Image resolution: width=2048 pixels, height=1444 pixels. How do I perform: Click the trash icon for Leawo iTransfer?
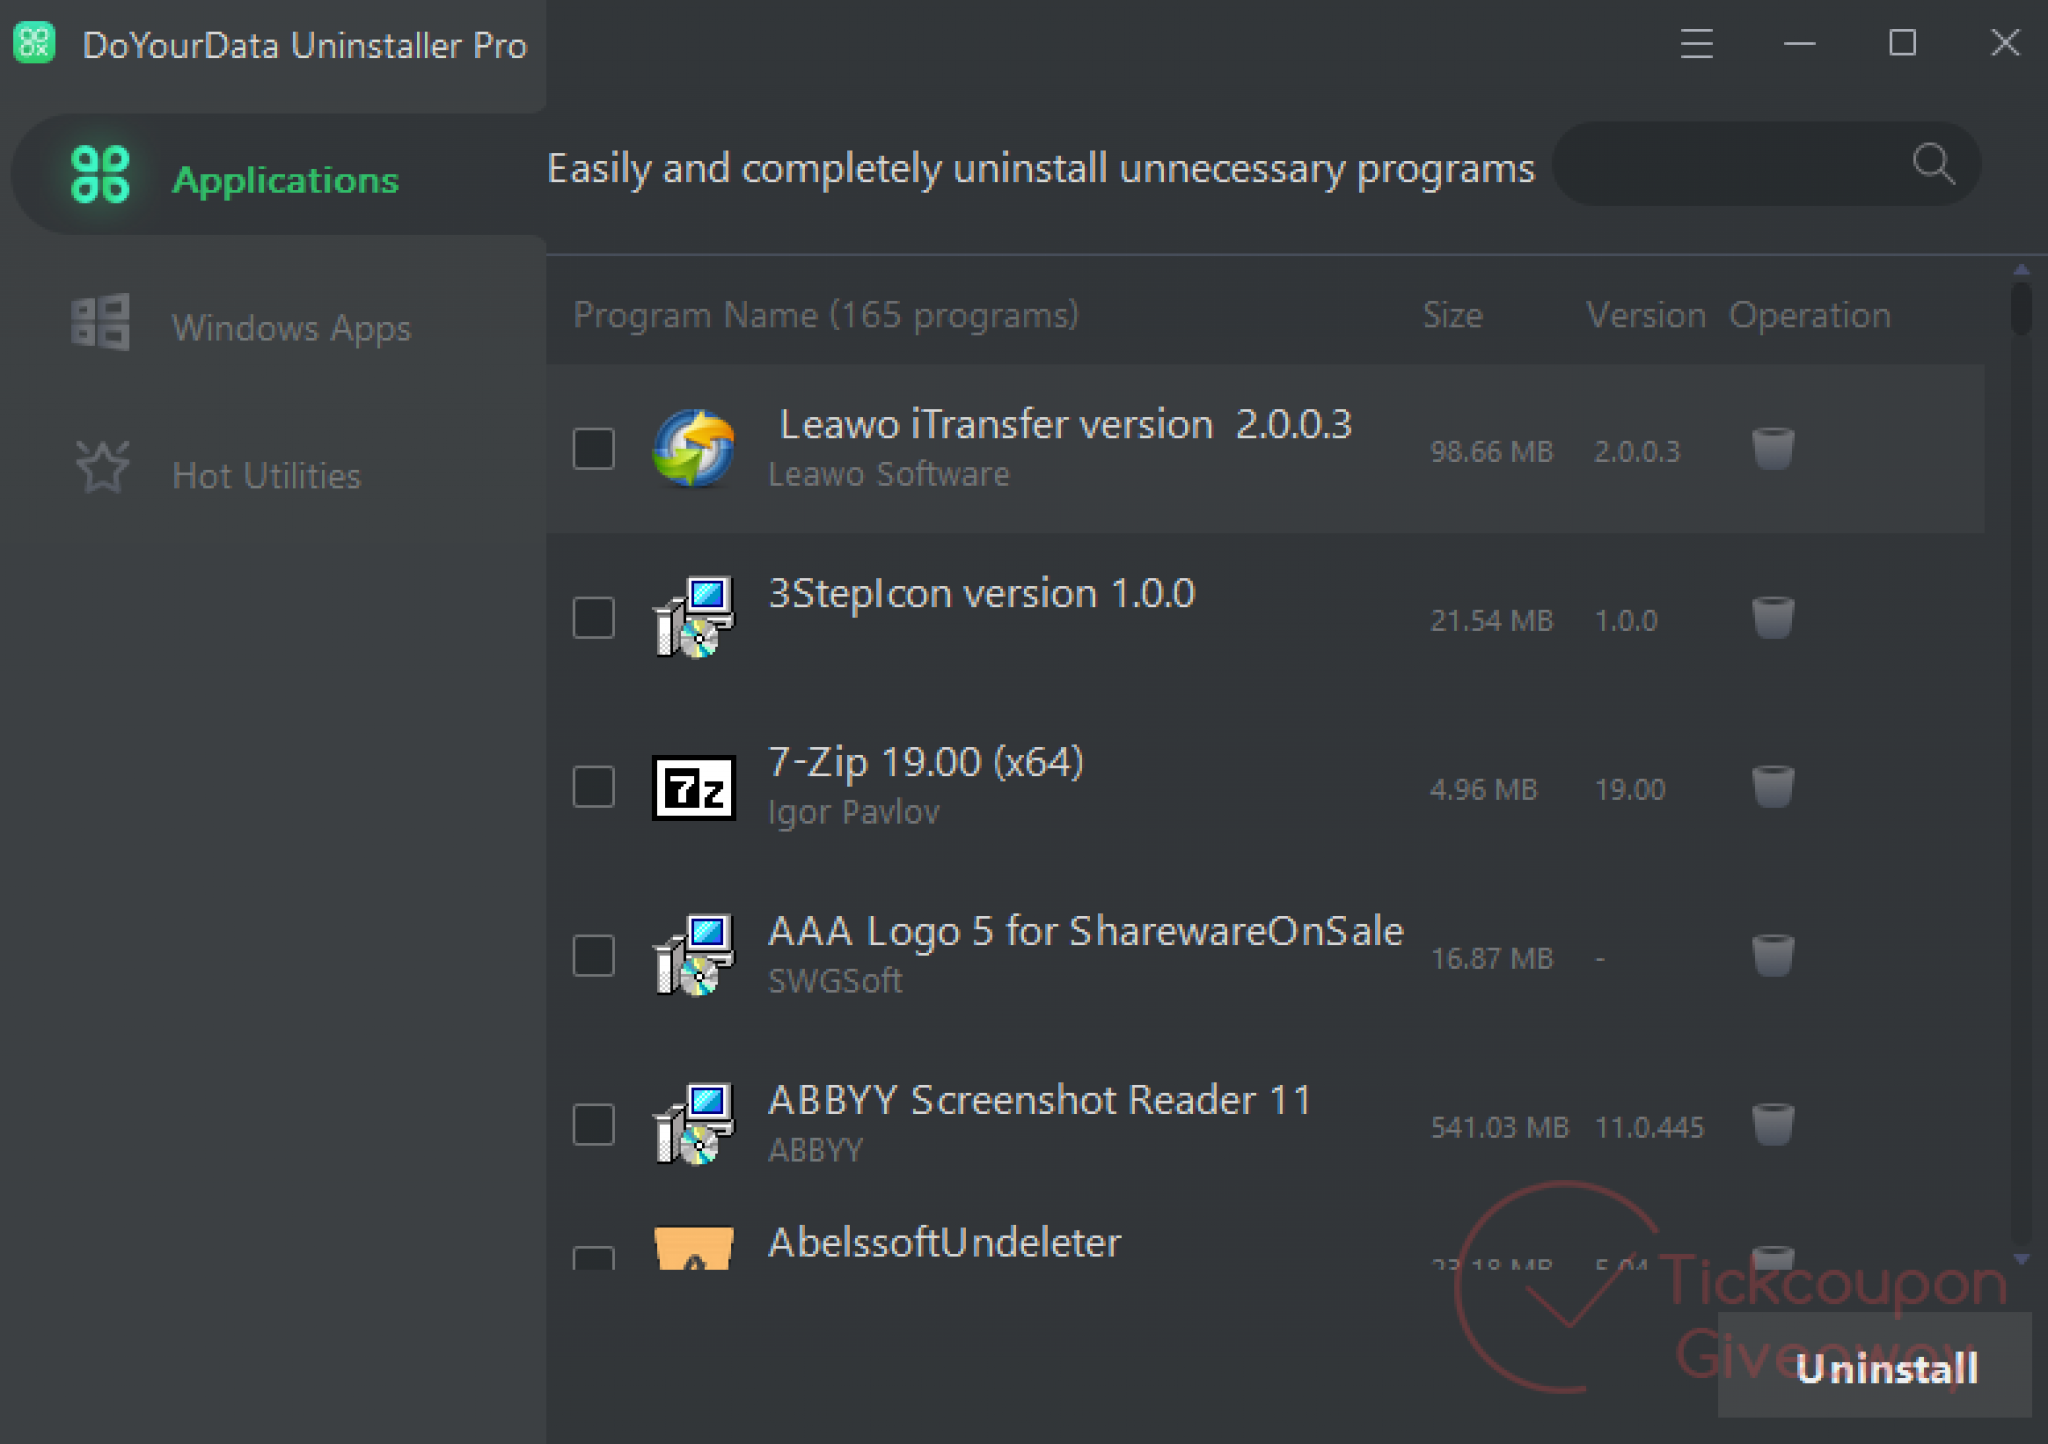click(1772, 449)
